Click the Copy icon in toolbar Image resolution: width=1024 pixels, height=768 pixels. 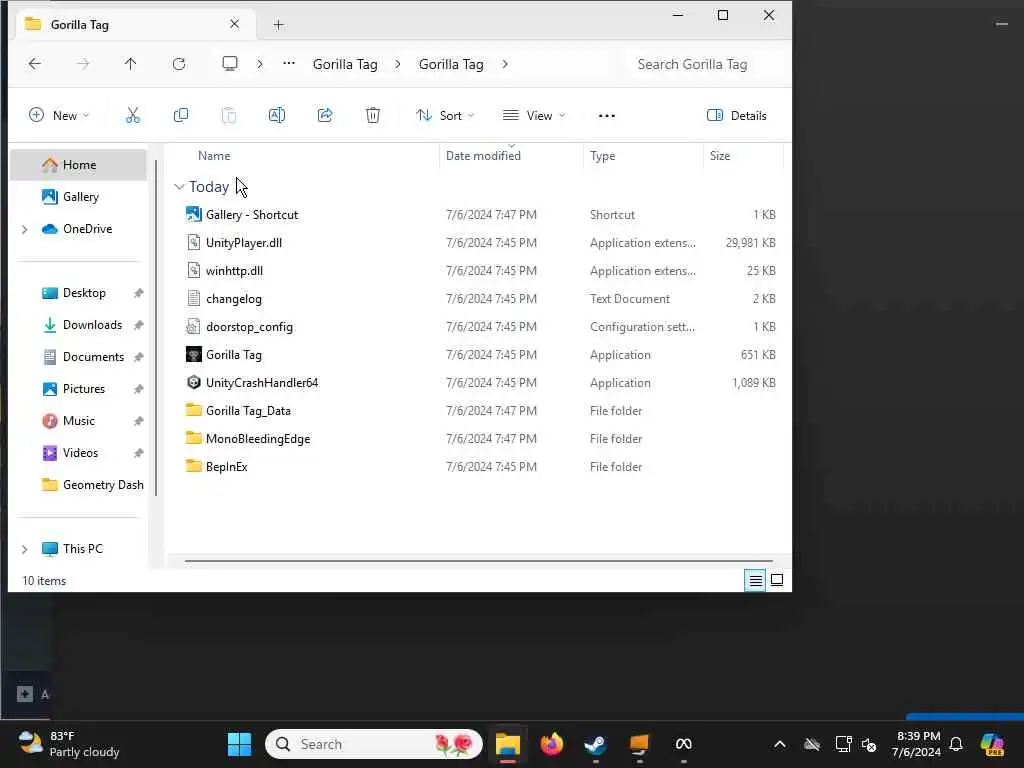pos(181,116)
